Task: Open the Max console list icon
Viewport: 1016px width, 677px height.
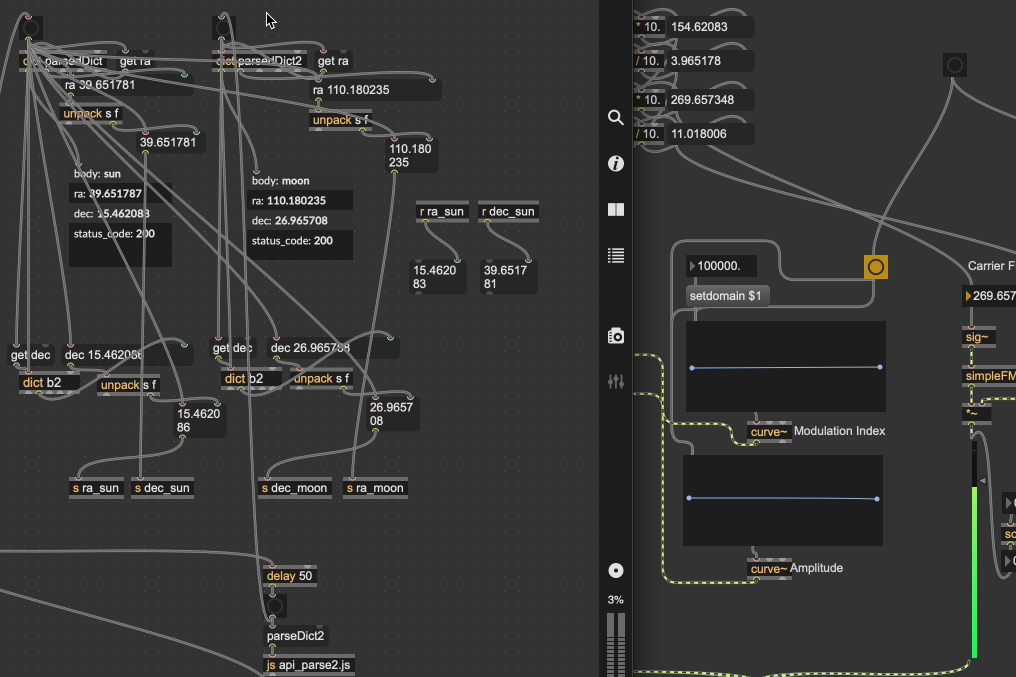Action: [x=616, y=256]
